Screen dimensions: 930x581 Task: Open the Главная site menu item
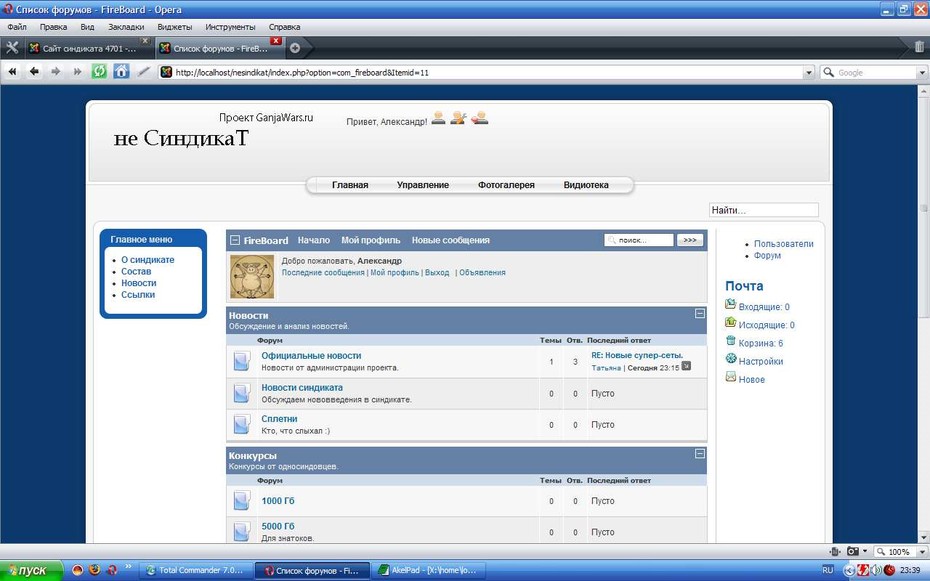click(x=350, y=185)
